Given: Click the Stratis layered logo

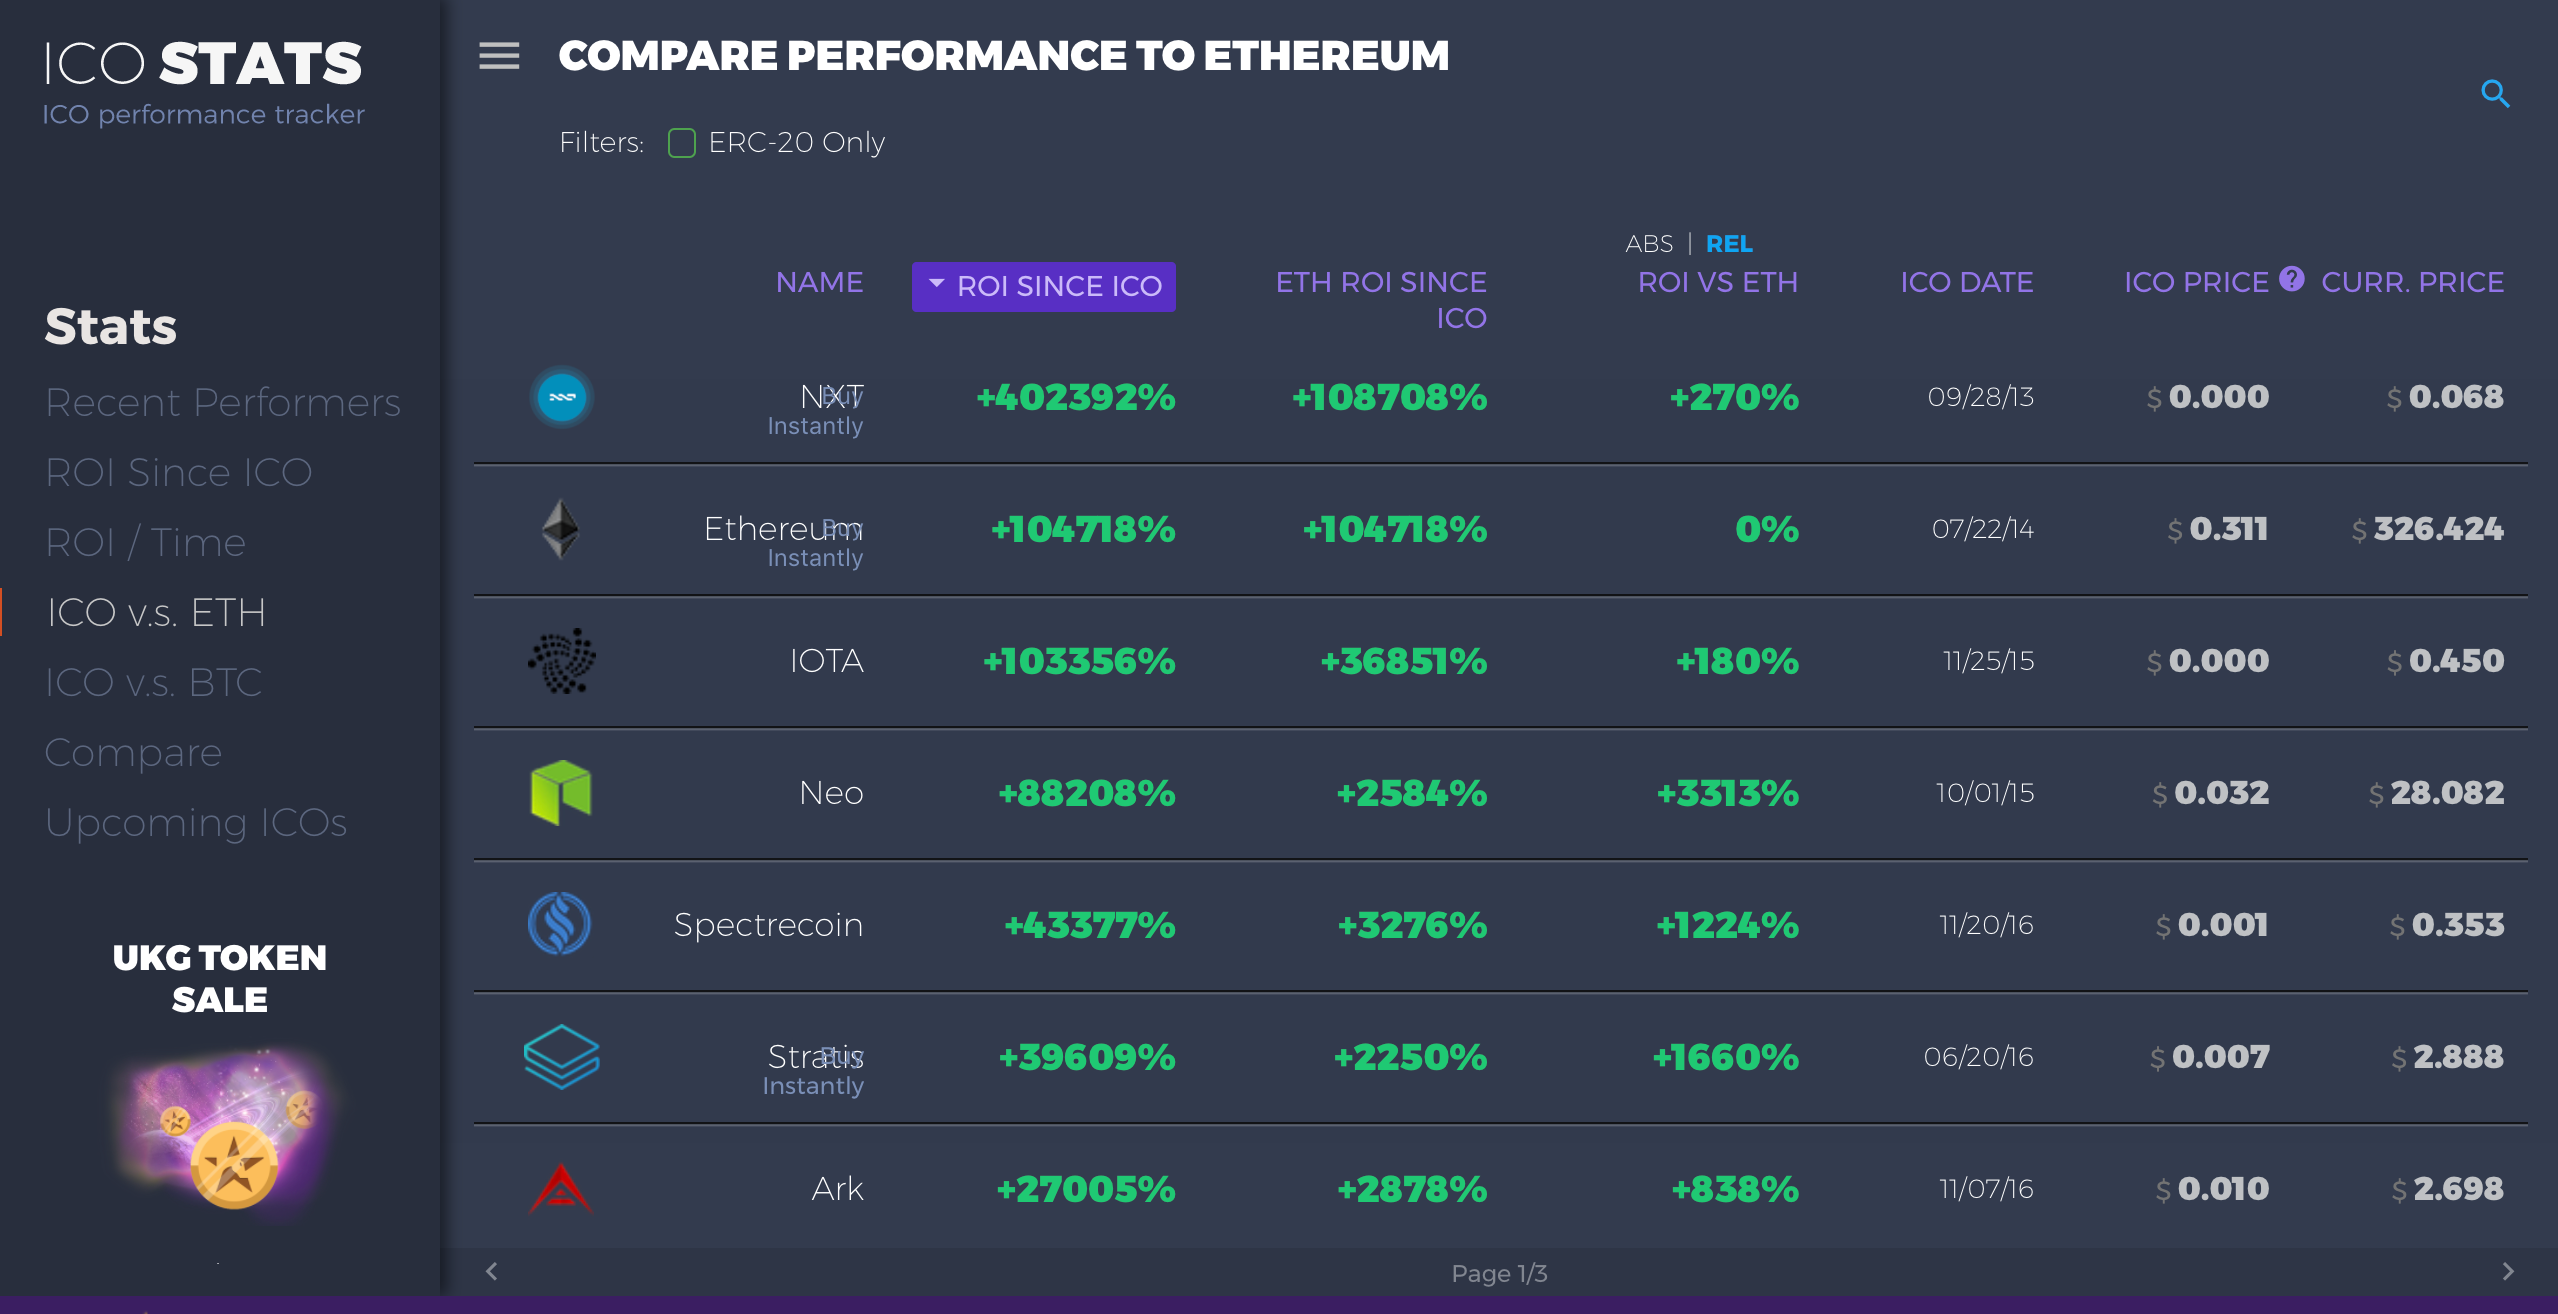Looking at the screenshot, I should coord(561,1056).
